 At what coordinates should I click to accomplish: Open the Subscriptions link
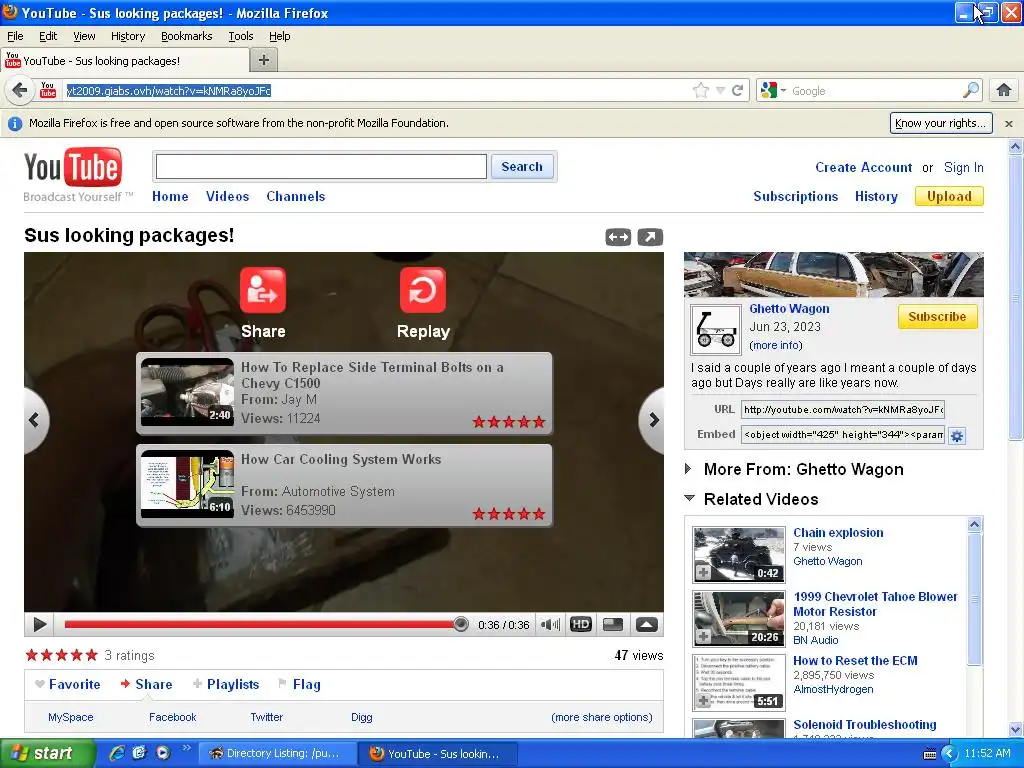tap(795, 196)
